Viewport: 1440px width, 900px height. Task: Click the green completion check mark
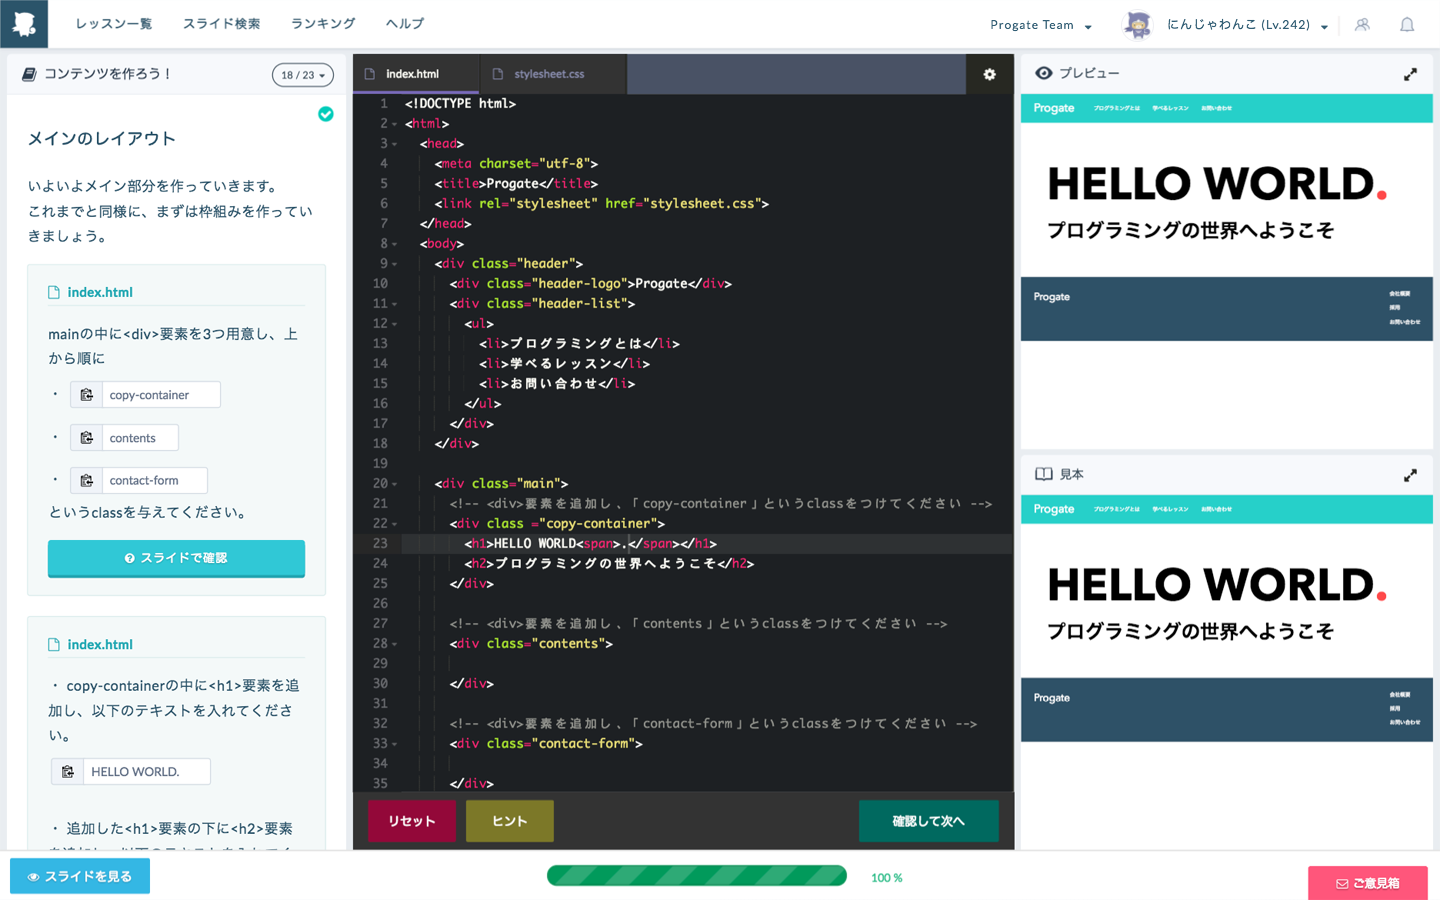click(x=326, y=114)
